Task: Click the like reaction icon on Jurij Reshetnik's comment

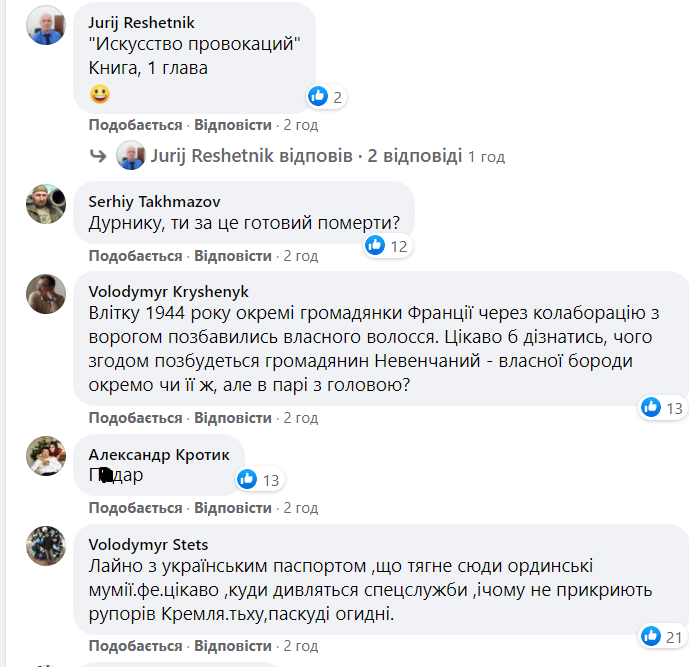Action: point(318,96)
